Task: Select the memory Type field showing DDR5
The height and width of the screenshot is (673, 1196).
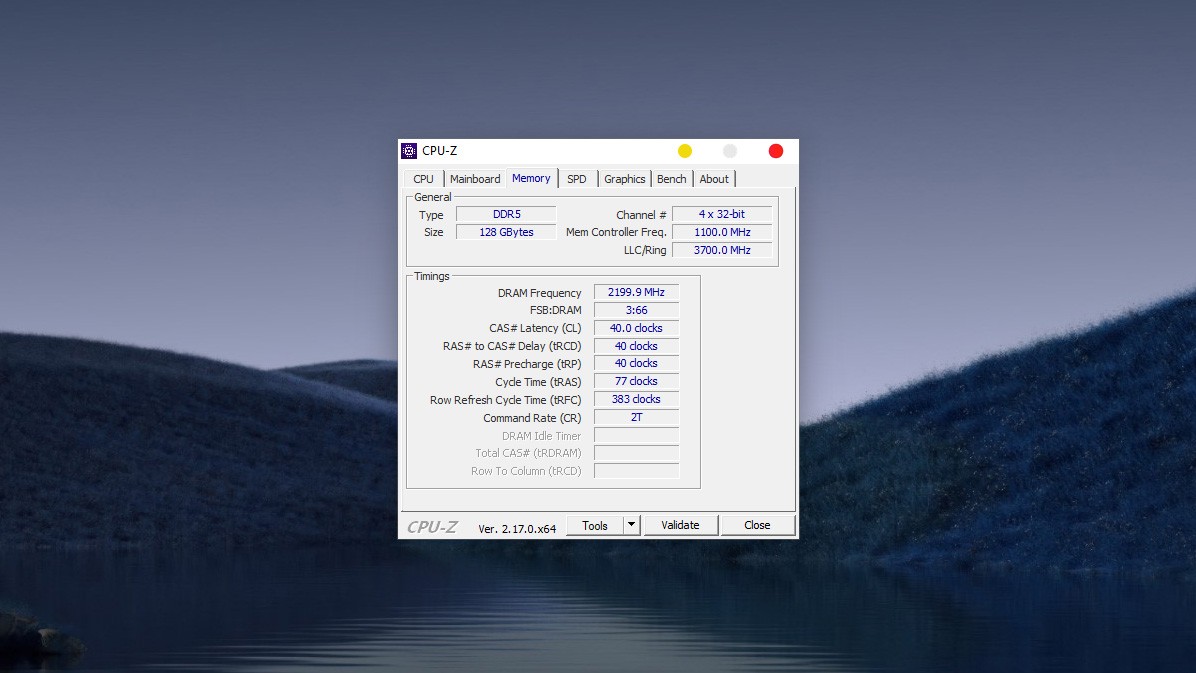Action: 506,214
